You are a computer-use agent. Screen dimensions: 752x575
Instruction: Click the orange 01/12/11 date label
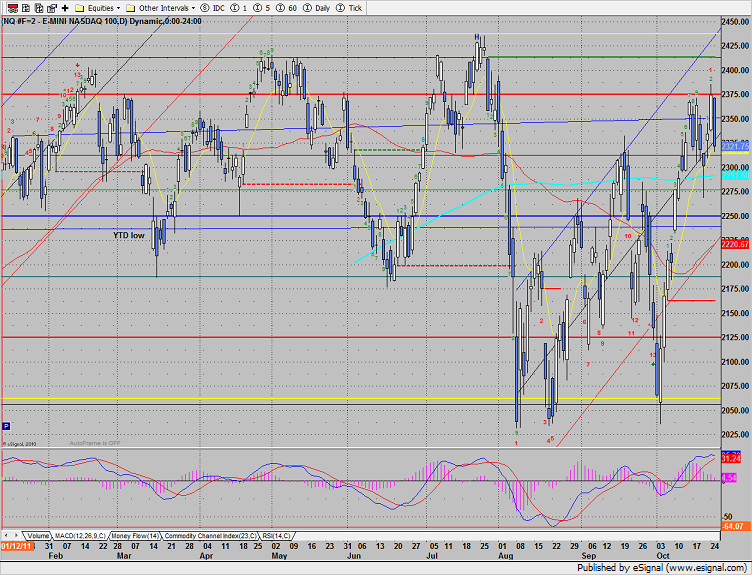[17, 546]
